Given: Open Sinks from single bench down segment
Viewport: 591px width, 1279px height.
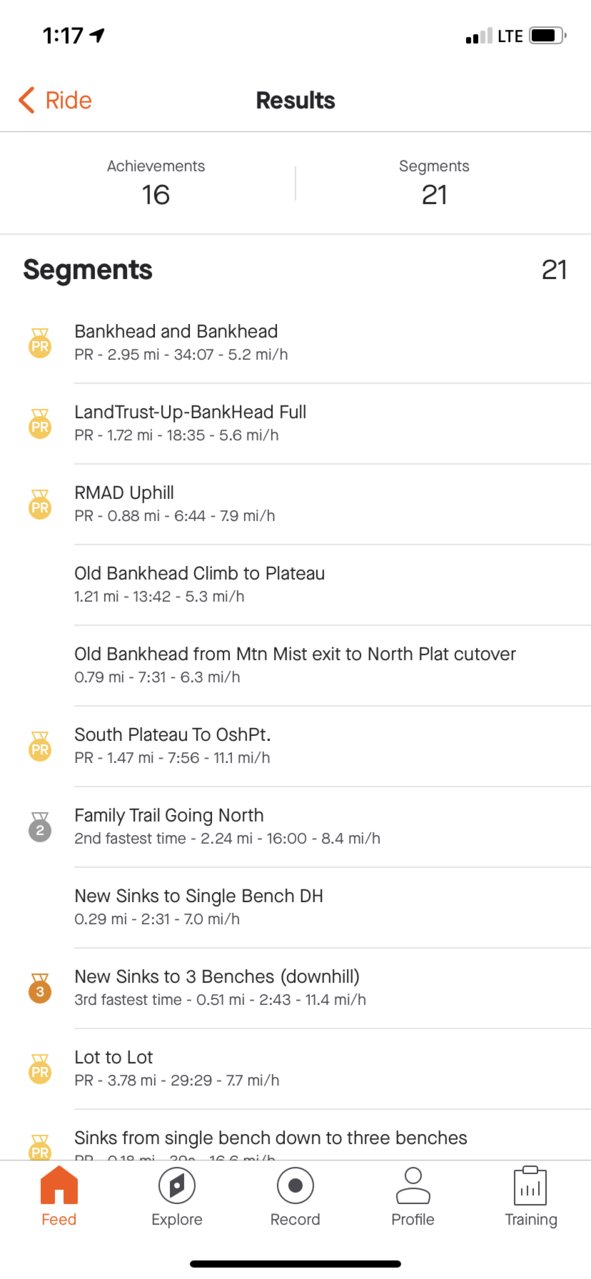Looking at the screenshot, I should tap(296, 1135).
